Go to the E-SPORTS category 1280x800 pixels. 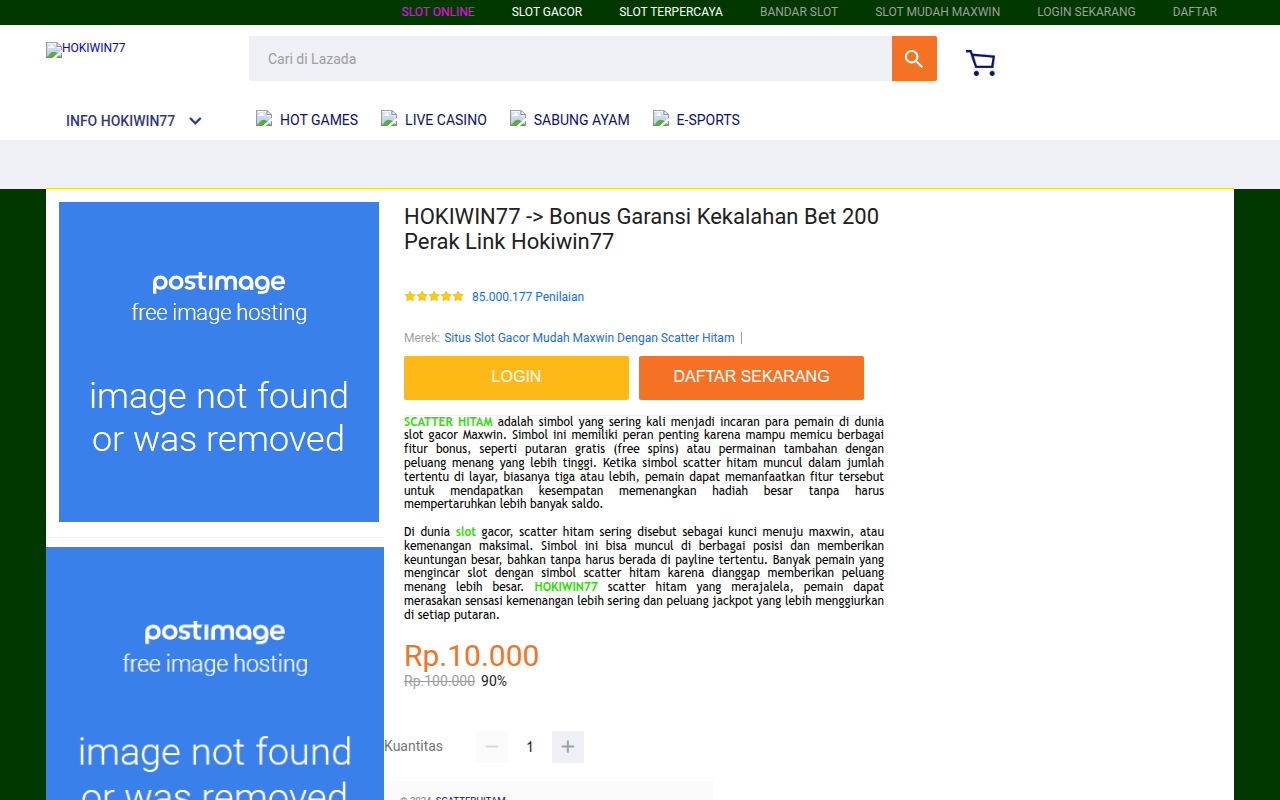point(708,120)
